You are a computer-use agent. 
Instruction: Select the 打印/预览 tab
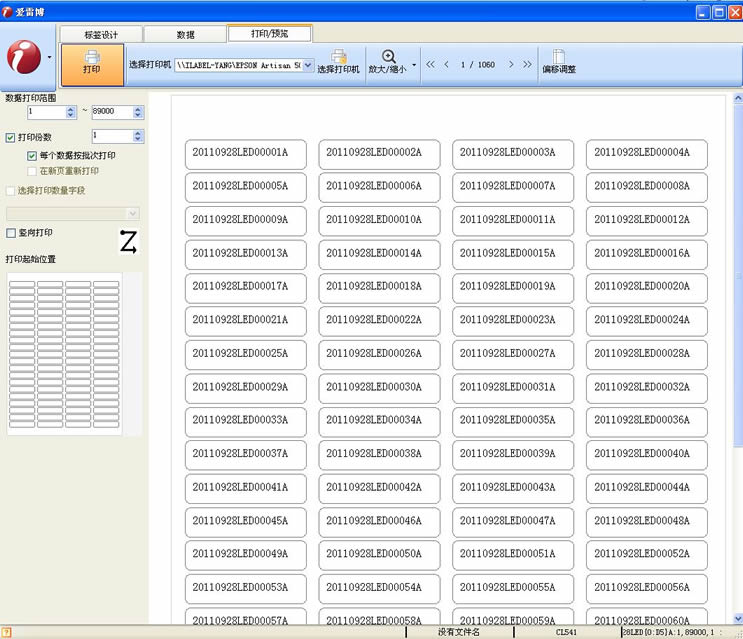(x=269, y=33)
